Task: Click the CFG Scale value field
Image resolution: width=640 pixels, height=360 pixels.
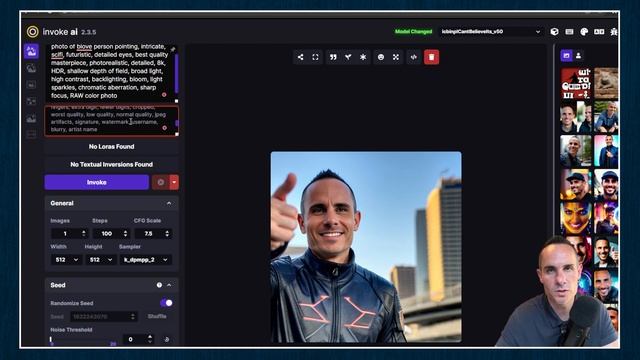Action: point(149,233)
